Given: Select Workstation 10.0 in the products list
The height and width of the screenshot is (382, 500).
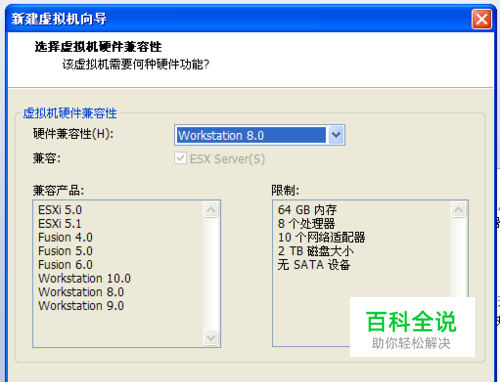Looking at the screenshot, I should pyautogui.click(x=84, y=278).
